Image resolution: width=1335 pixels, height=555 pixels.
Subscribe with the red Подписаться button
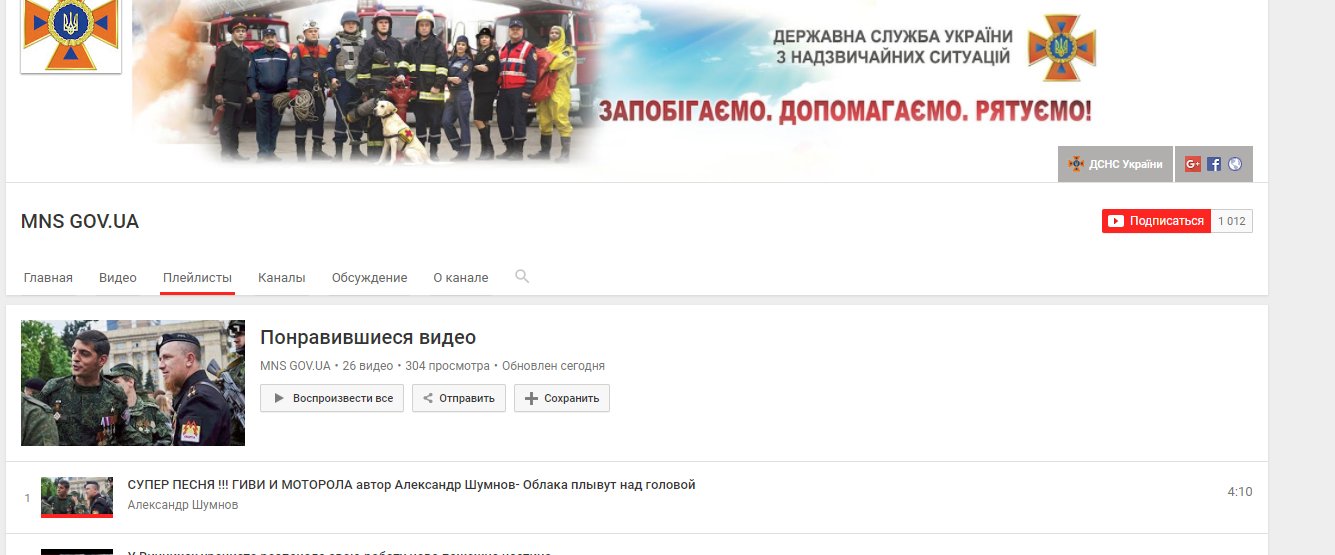tap(1156, 221)
